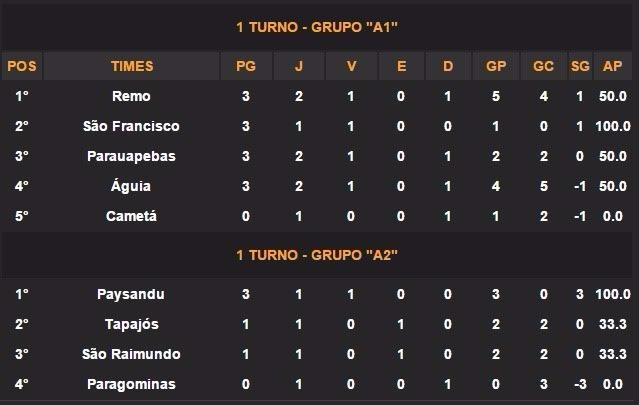Select Cametá in group A1
Screen dimensions: 639x405
(x=132, y=216)
